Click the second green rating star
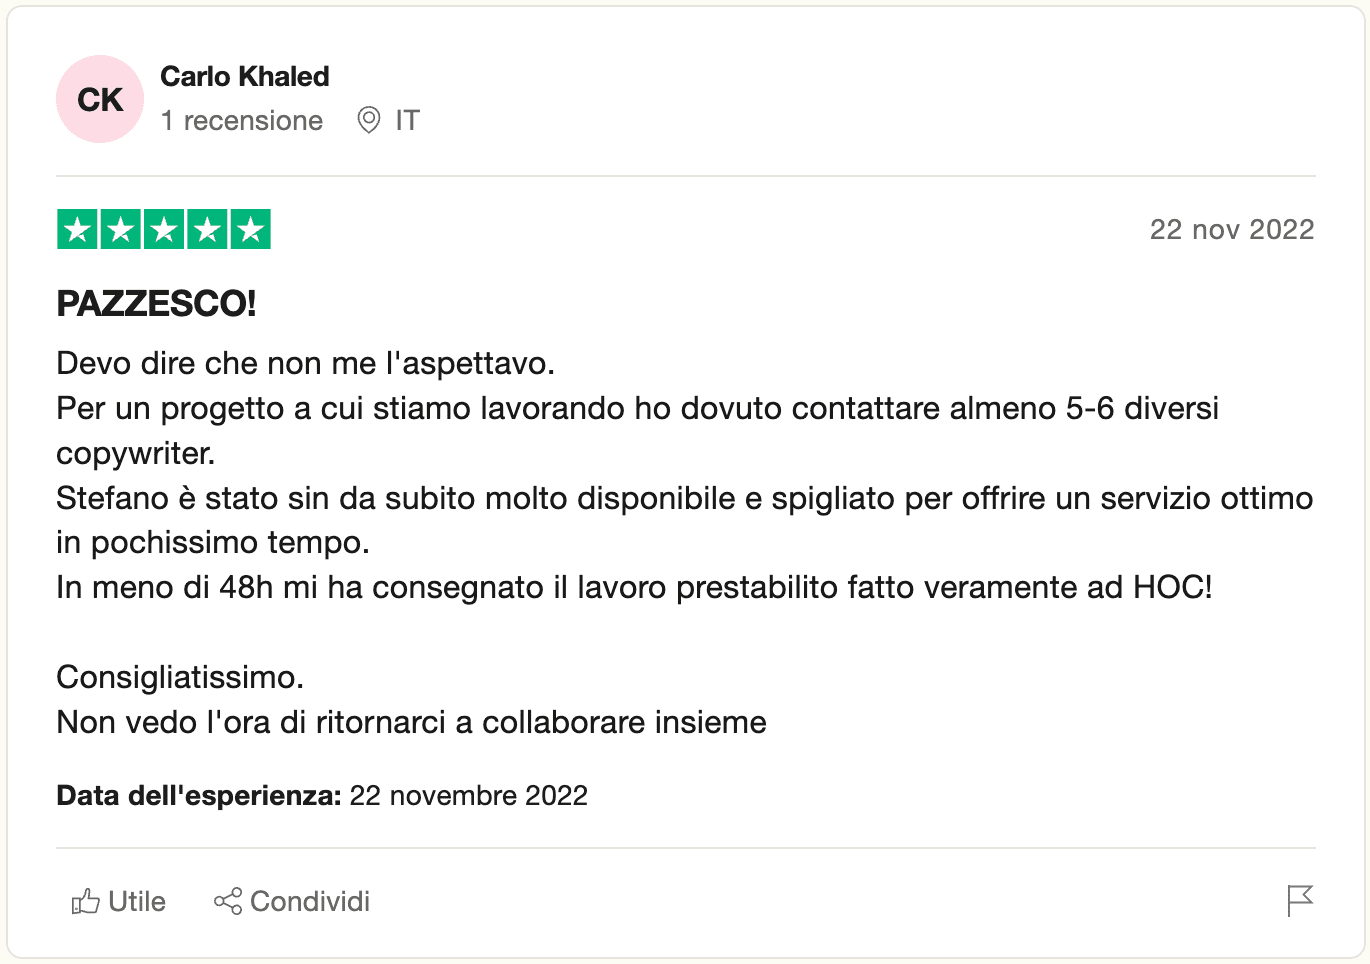 click(121, 229)
